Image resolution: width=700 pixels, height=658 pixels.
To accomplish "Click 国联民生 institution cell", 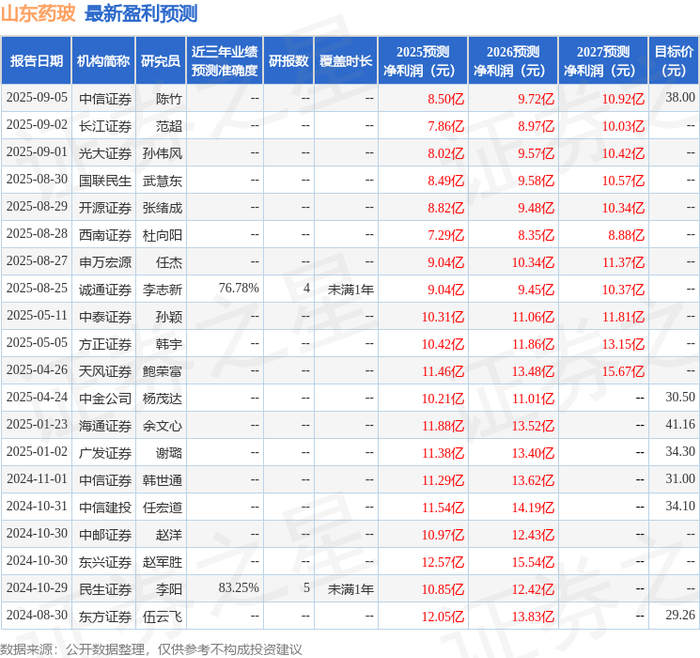I will [105, 181].
